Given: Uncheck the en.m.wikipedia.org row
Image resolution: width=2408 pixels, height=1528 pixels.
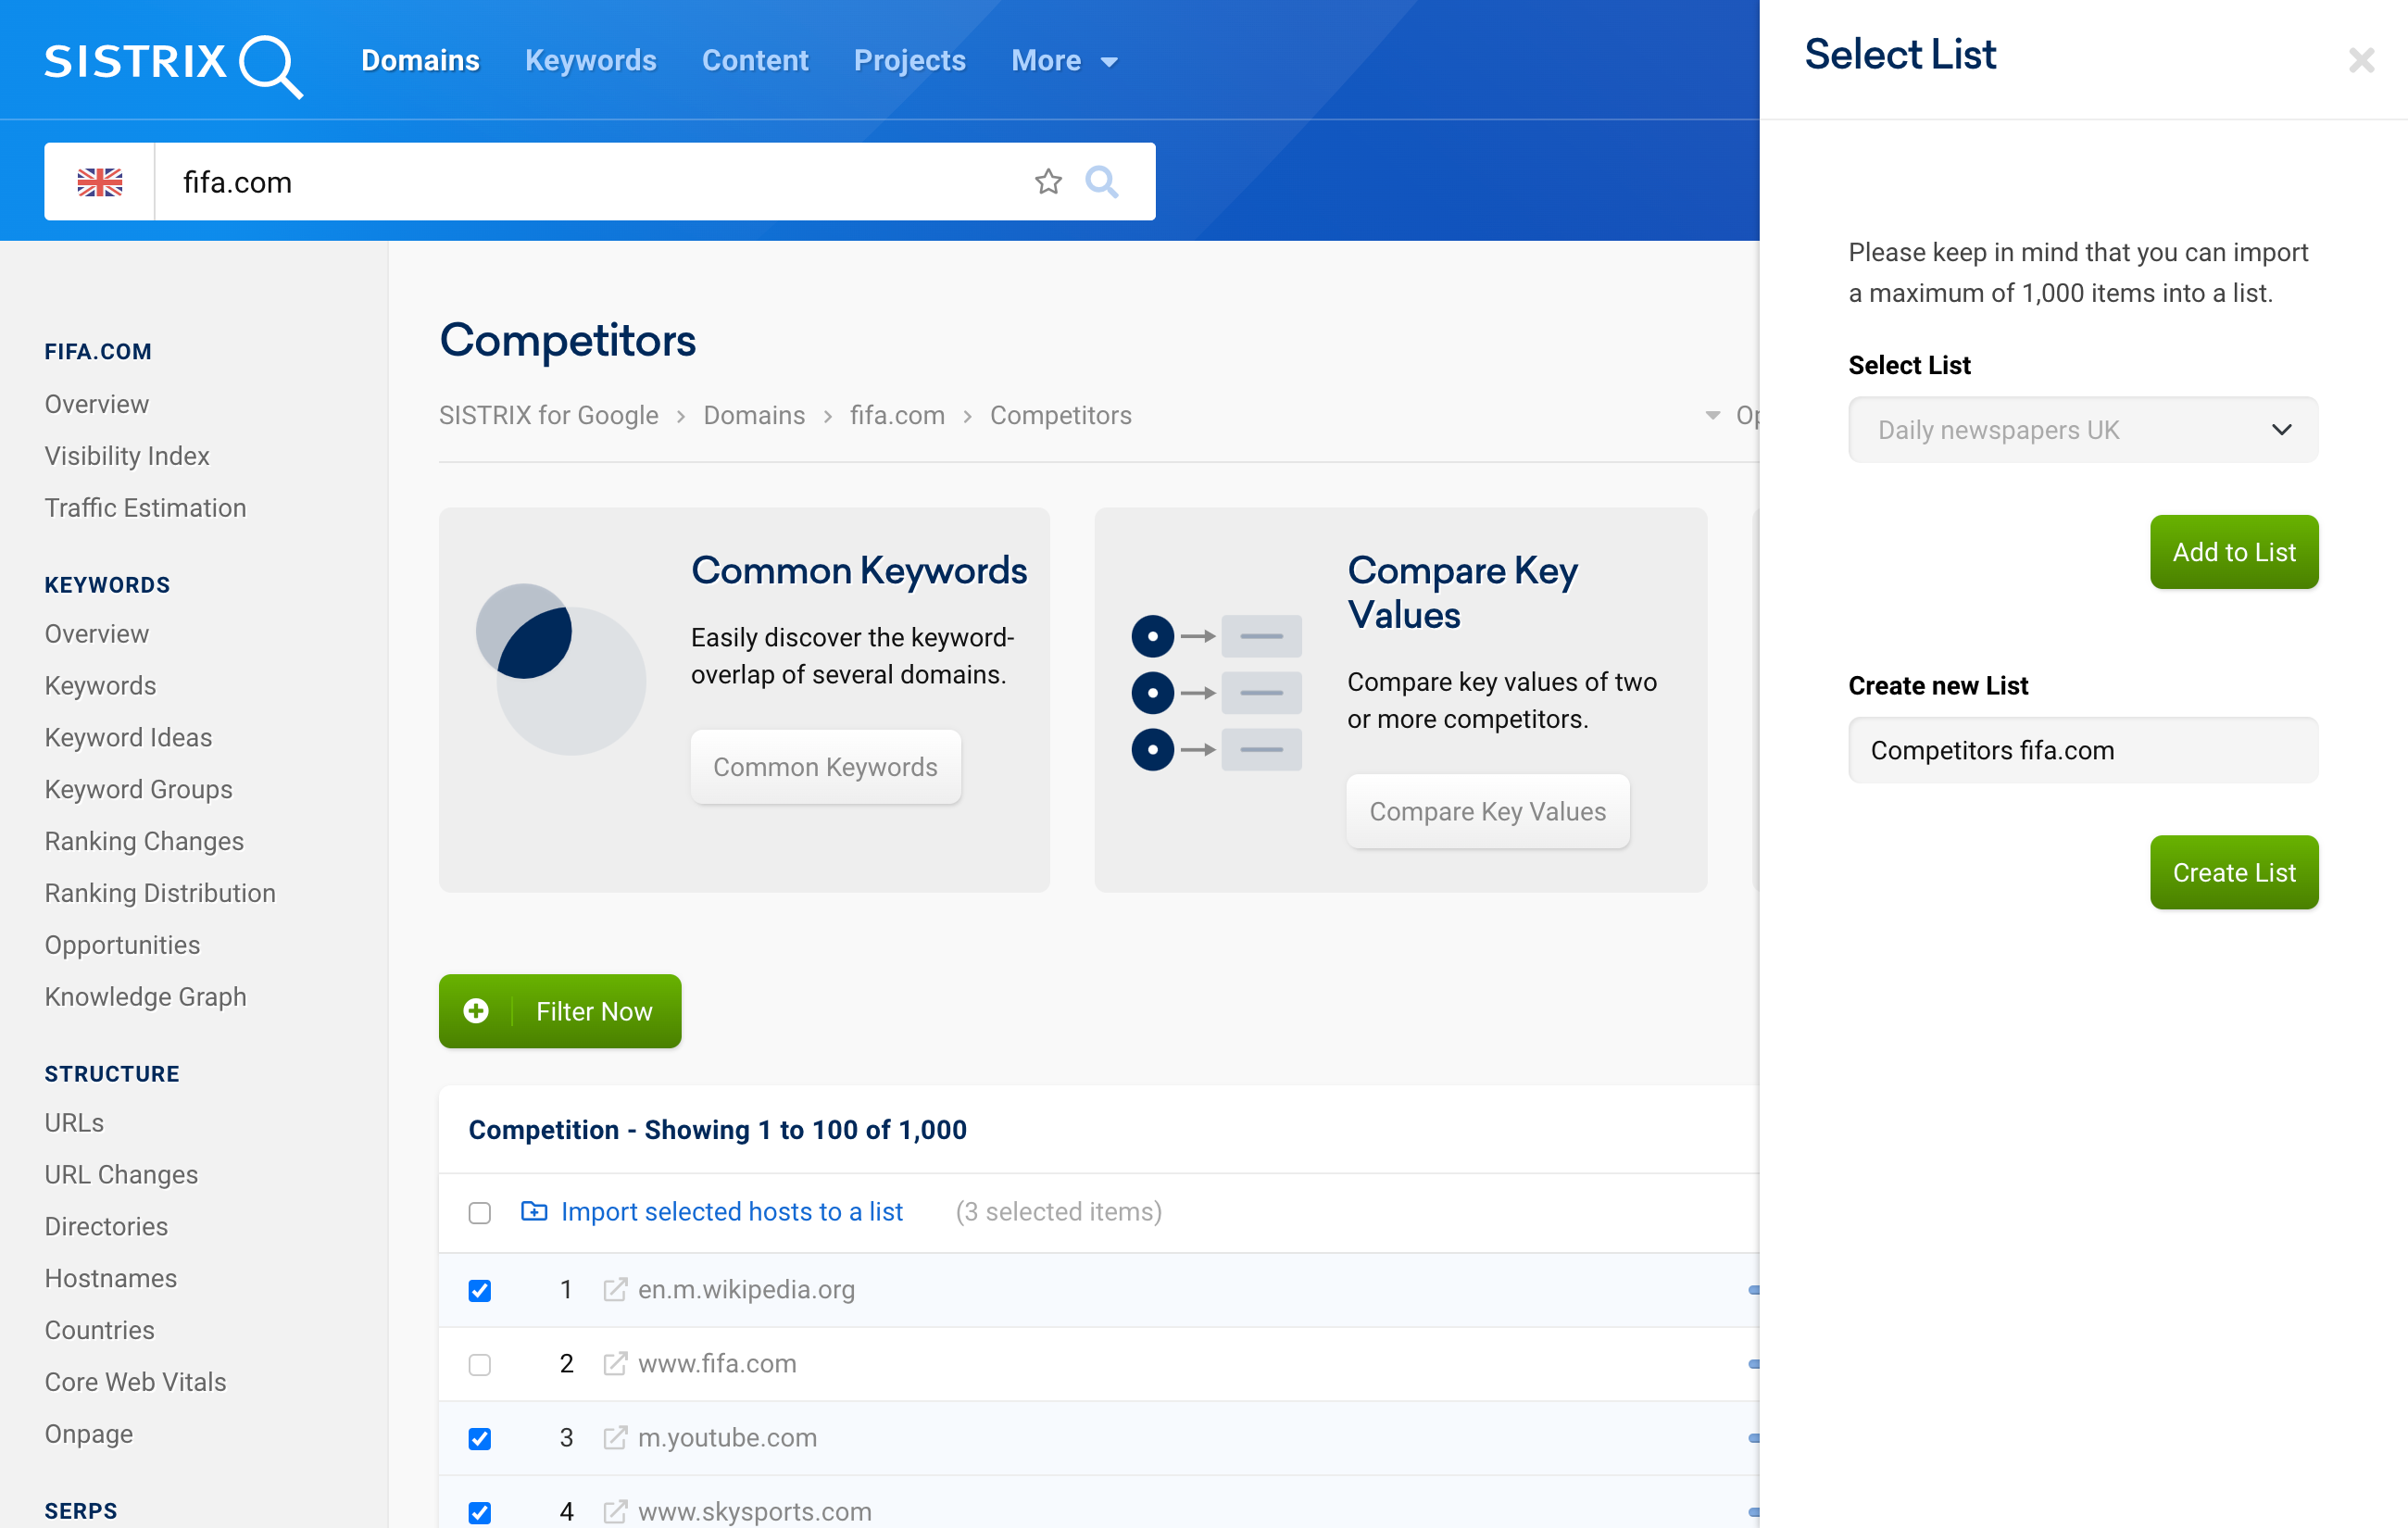Looking at the screenshot, I should (x=480, y=1290).
